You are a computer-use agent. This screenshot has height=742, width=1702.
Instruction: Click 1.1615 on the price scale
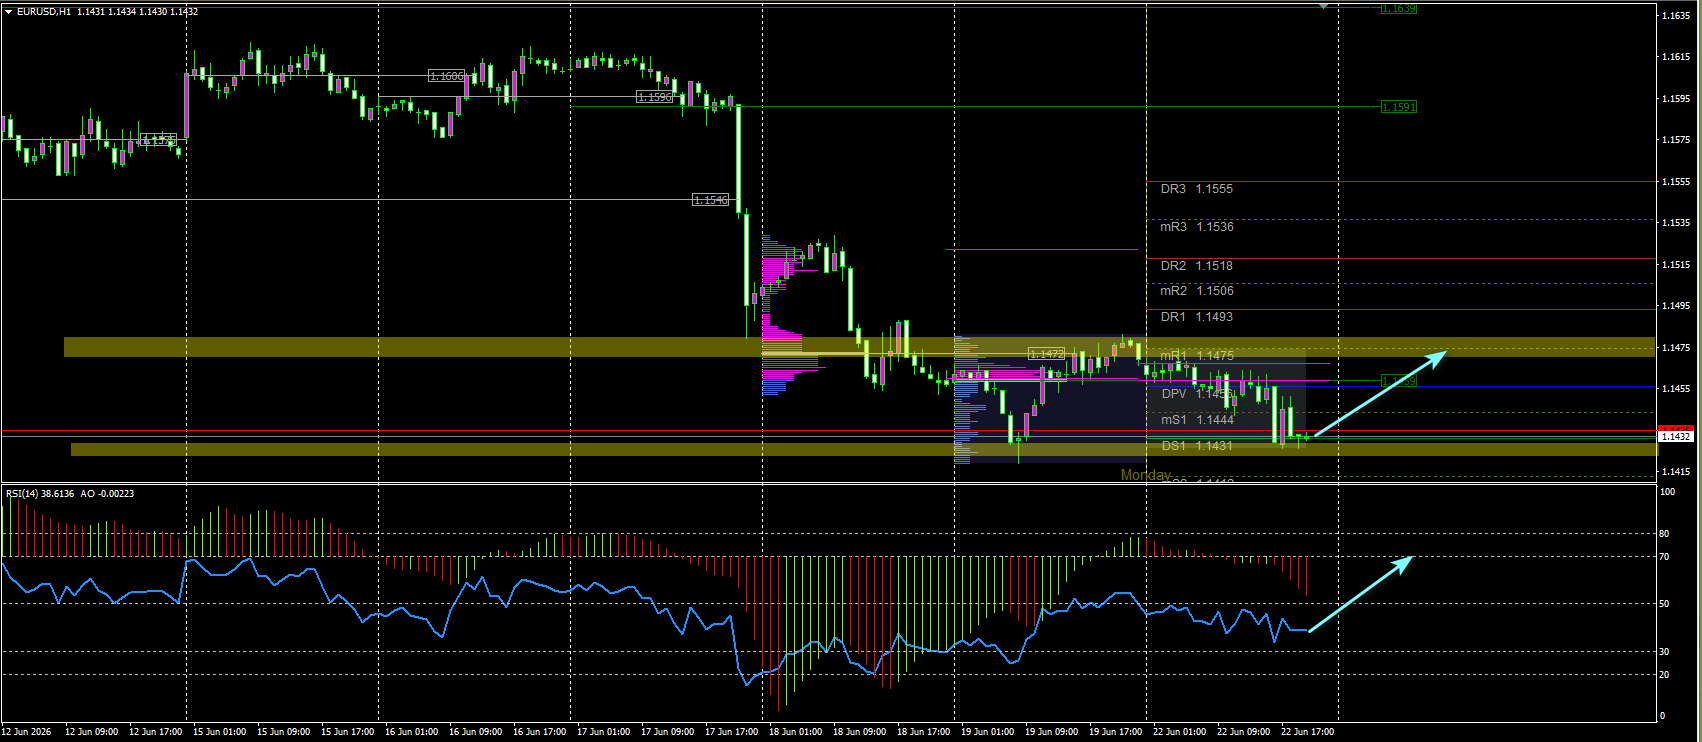click(x=1676, y=57)
